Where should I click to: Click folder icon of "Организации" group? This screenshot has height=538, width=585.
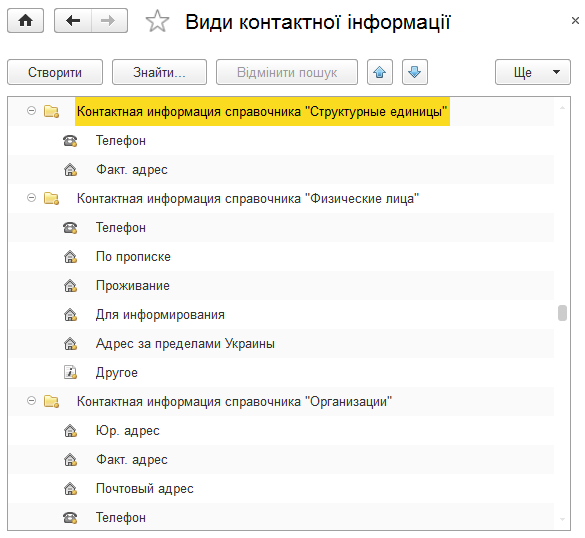click(x=51, y=401)
